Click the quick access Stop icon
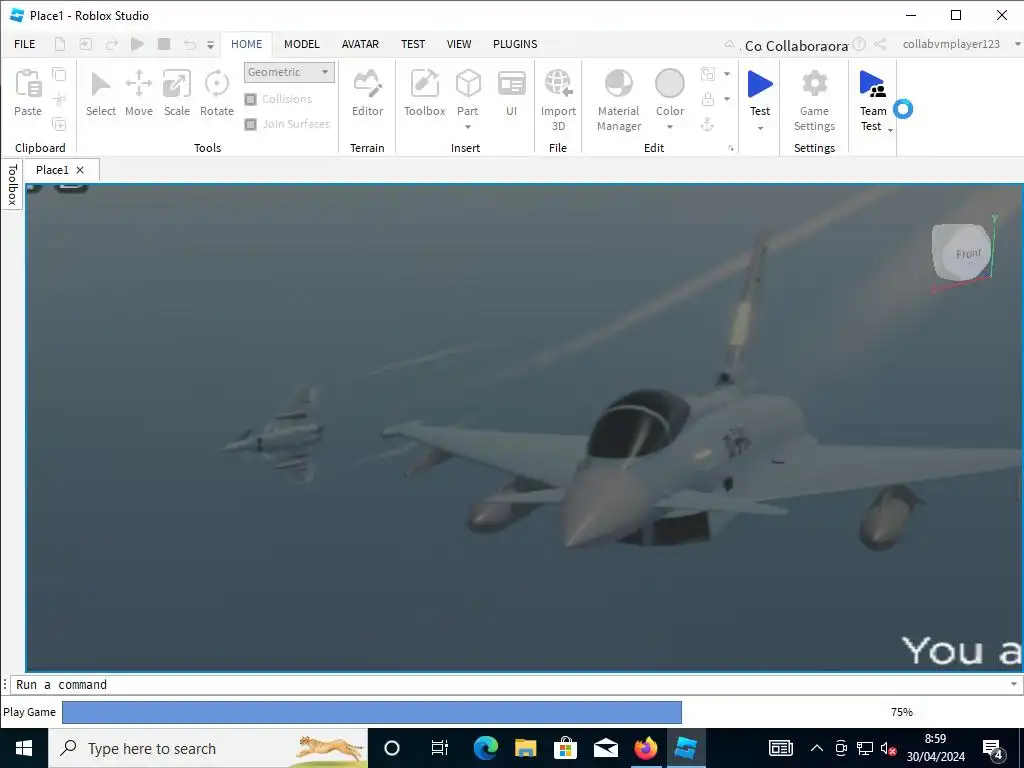This screenshot has height=768, width=1024. pos(164,44)
